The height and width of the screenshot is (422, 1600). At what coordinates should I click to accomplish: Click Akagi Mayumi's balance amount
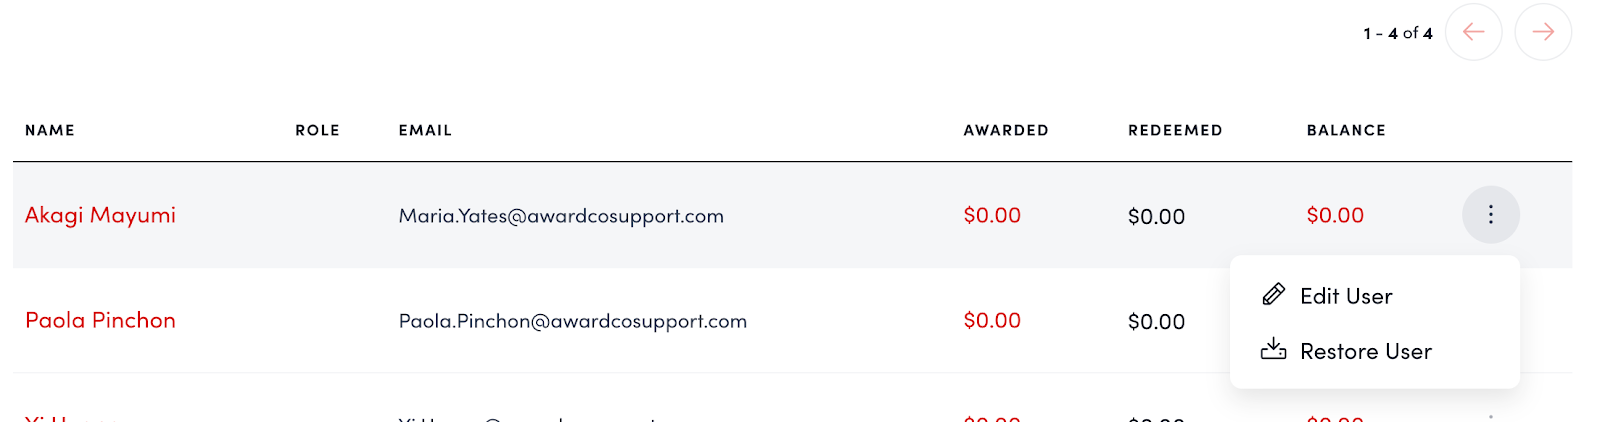point(1335,215)
